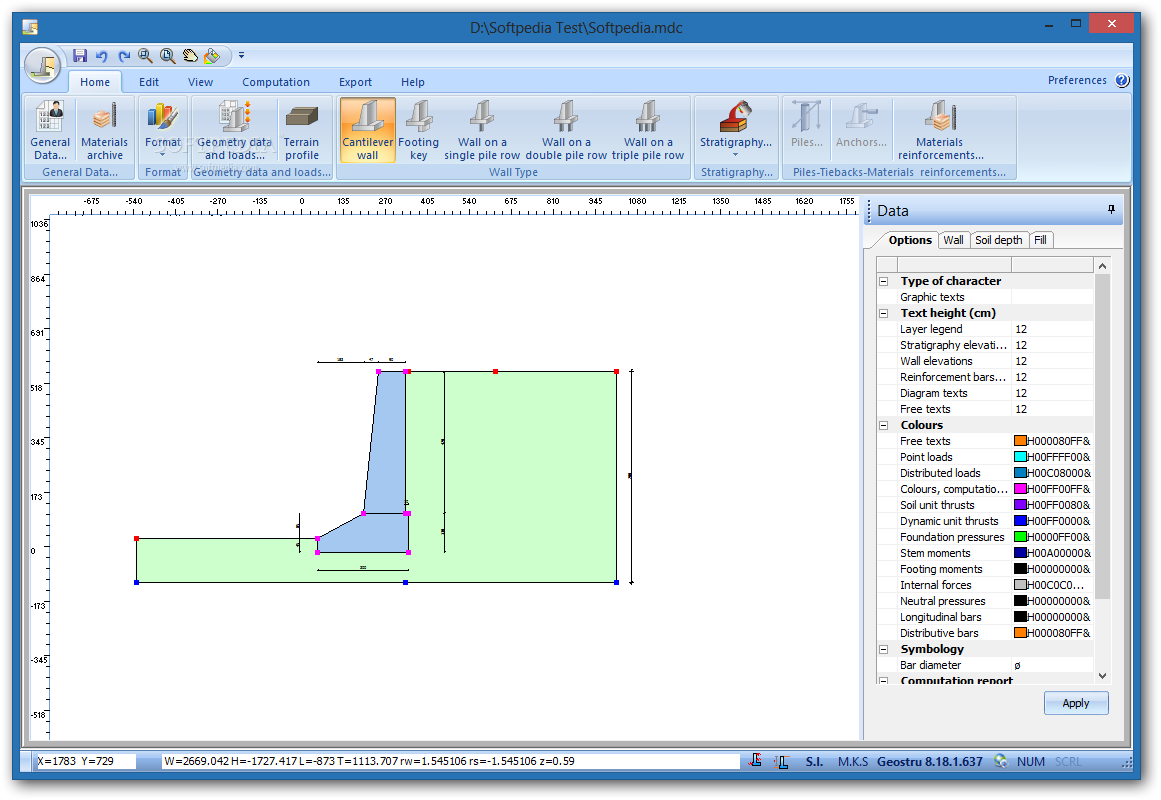1161x800 pixels.
Task: Open the Computation ribbon tab
Action: point(275,82)
